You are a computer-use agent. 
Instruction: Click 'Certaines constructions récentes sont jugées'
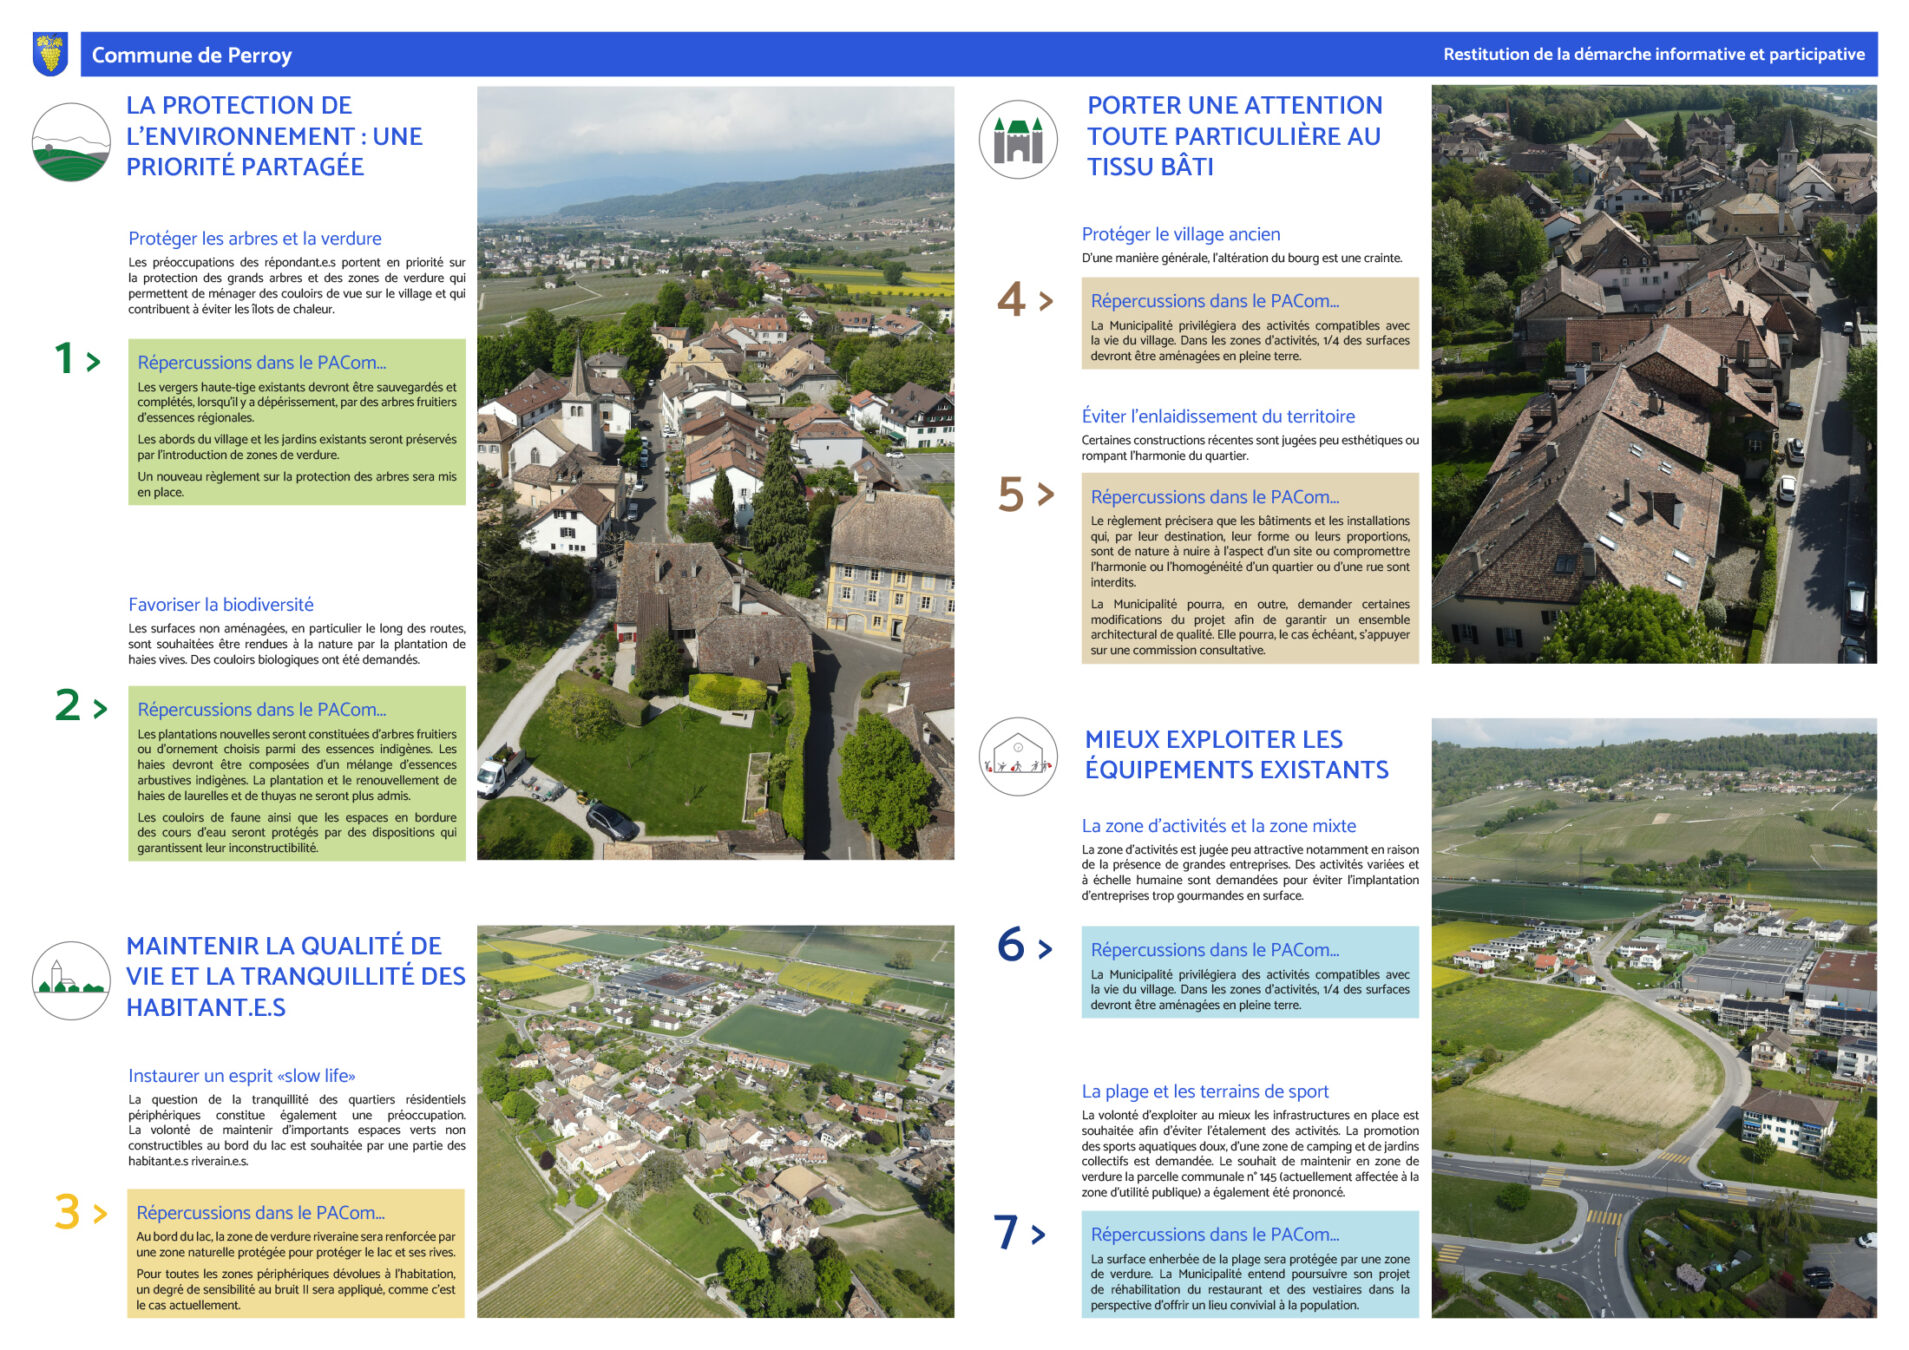[x=1250, y=448]
